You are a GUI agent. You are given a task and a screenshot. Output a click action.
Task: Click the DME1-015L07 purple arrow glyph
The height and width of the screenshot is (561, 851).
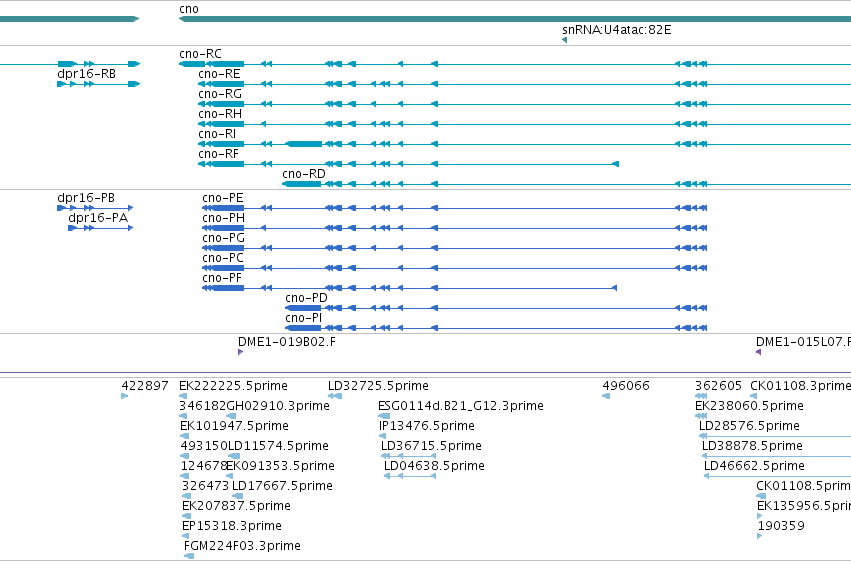pos(759,352)
